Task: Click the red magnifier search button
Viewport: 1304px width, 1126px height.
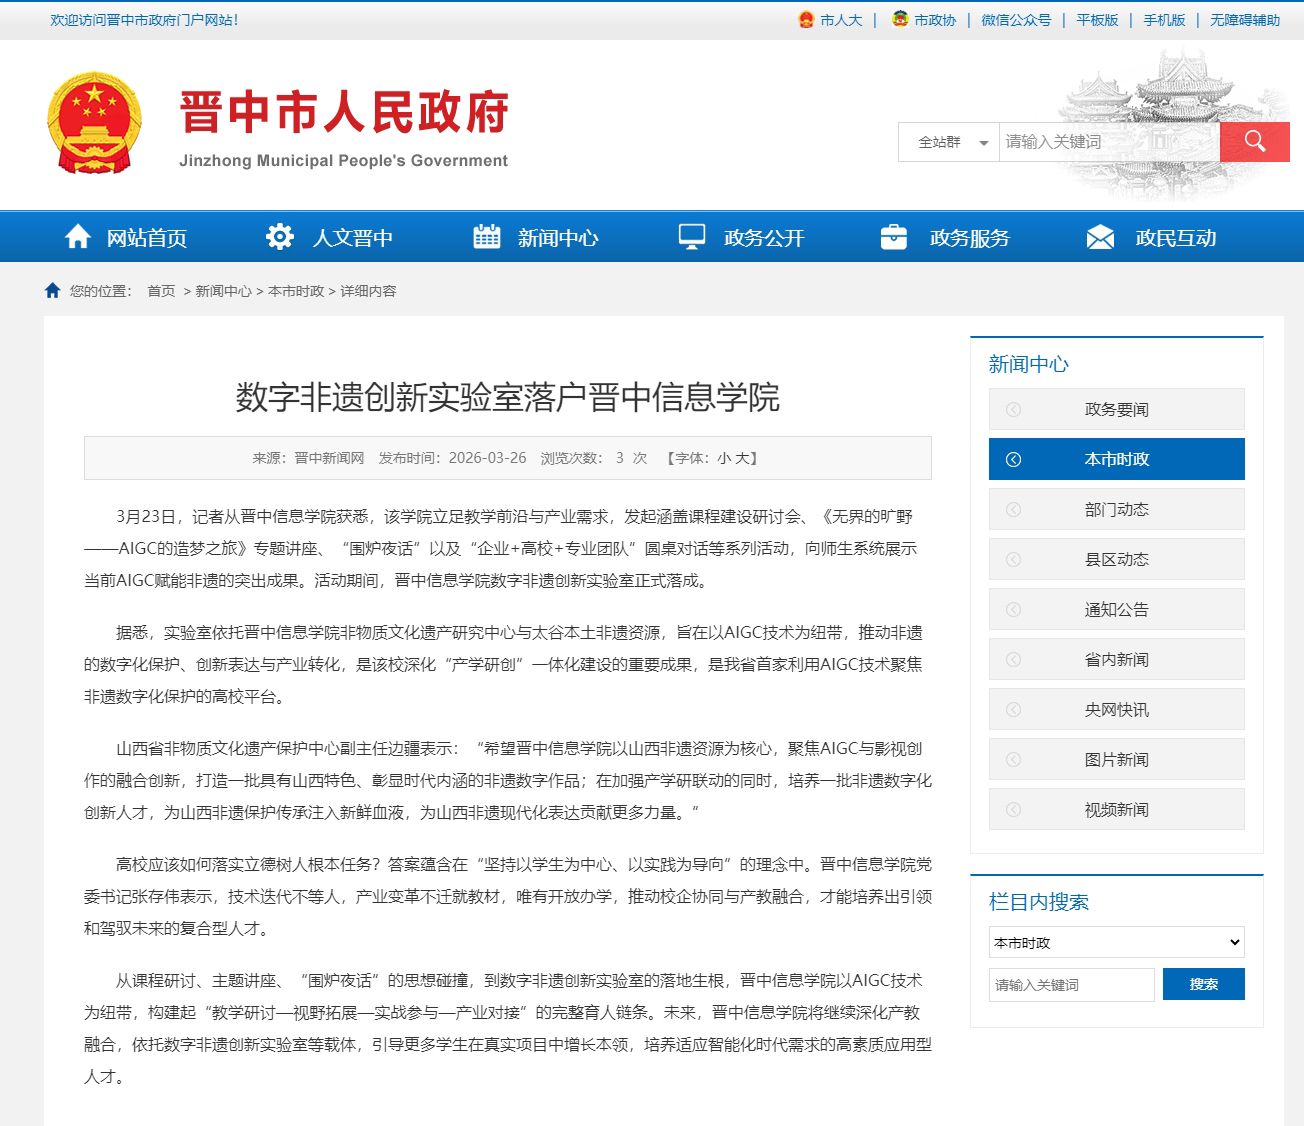Action: 1254,142
